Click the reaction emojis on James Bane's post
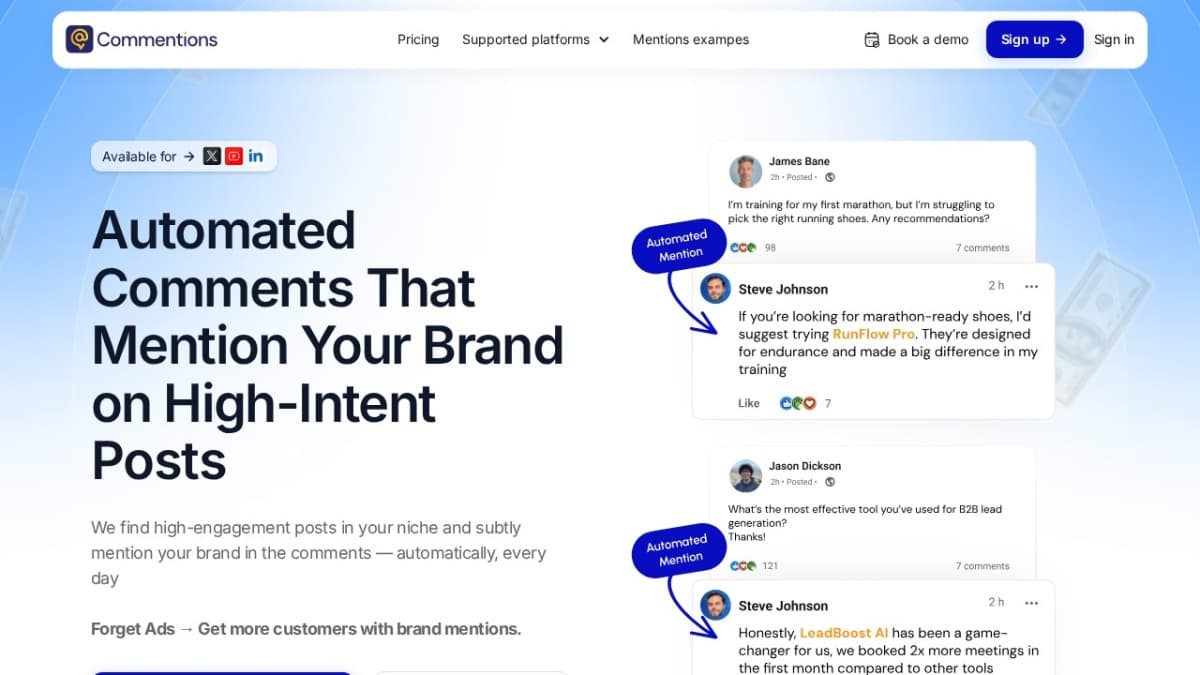This screenshot has width=1200, height=675. click(743, 247)
